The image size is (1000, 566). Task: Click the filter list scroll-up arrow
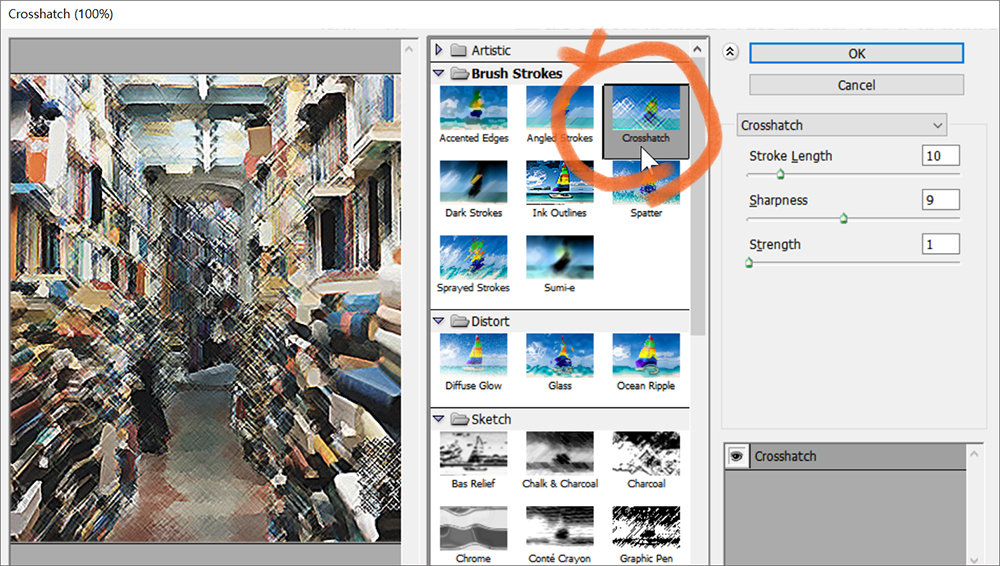(698, 49)
